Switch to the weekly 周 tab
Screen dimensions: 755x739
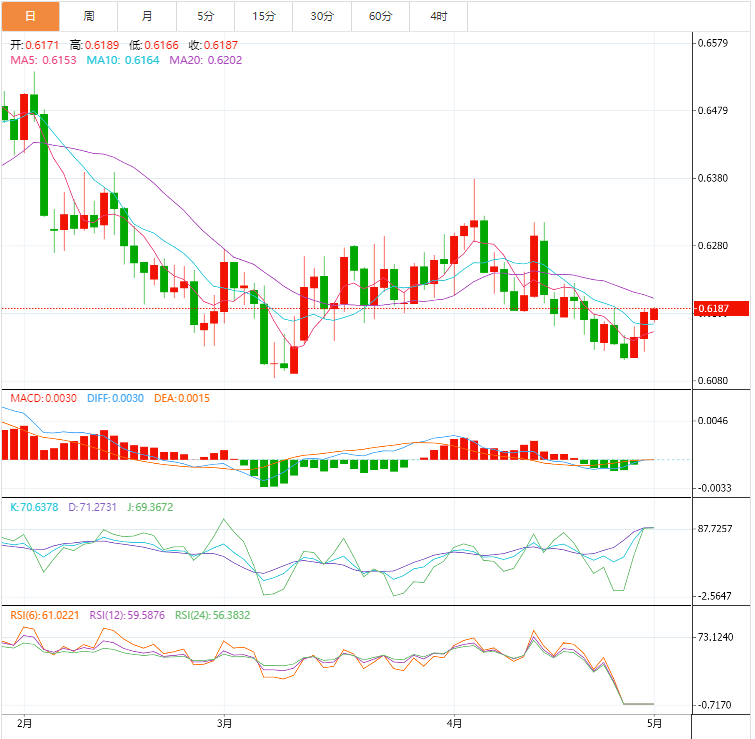(89, 16)
